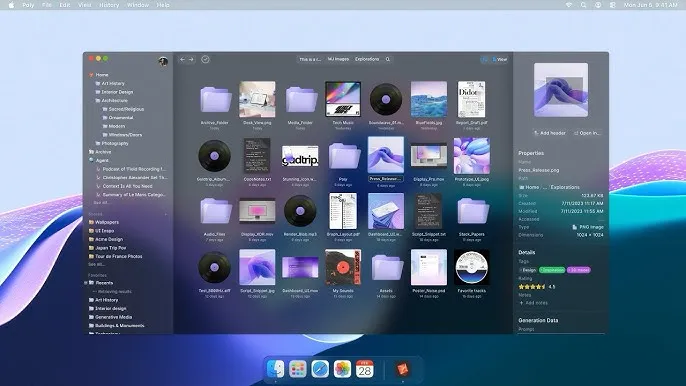The width and height of the screenshot is (686, 386).
Task: Click the large preview thumbnail in properties panel
Action: click(x=561, y=90)
